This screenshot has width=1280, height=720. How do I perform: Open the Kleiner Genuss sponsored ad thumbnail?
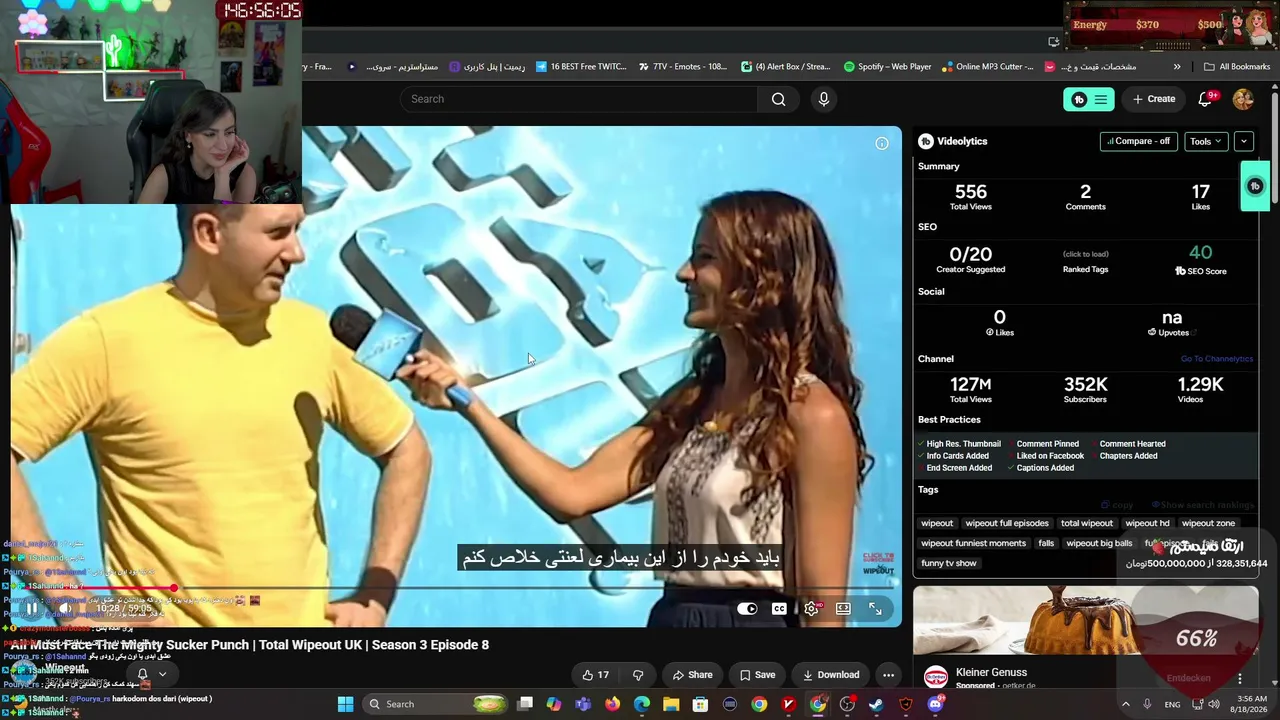pos(1085,620)
